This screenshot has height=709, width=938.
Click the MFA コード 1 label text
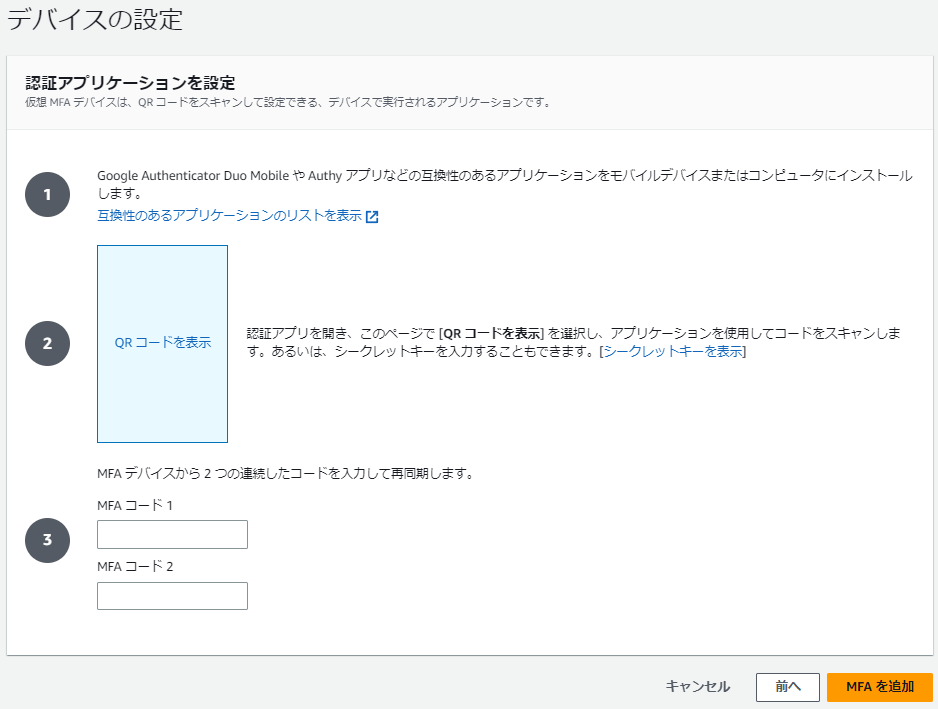[135, 506]
